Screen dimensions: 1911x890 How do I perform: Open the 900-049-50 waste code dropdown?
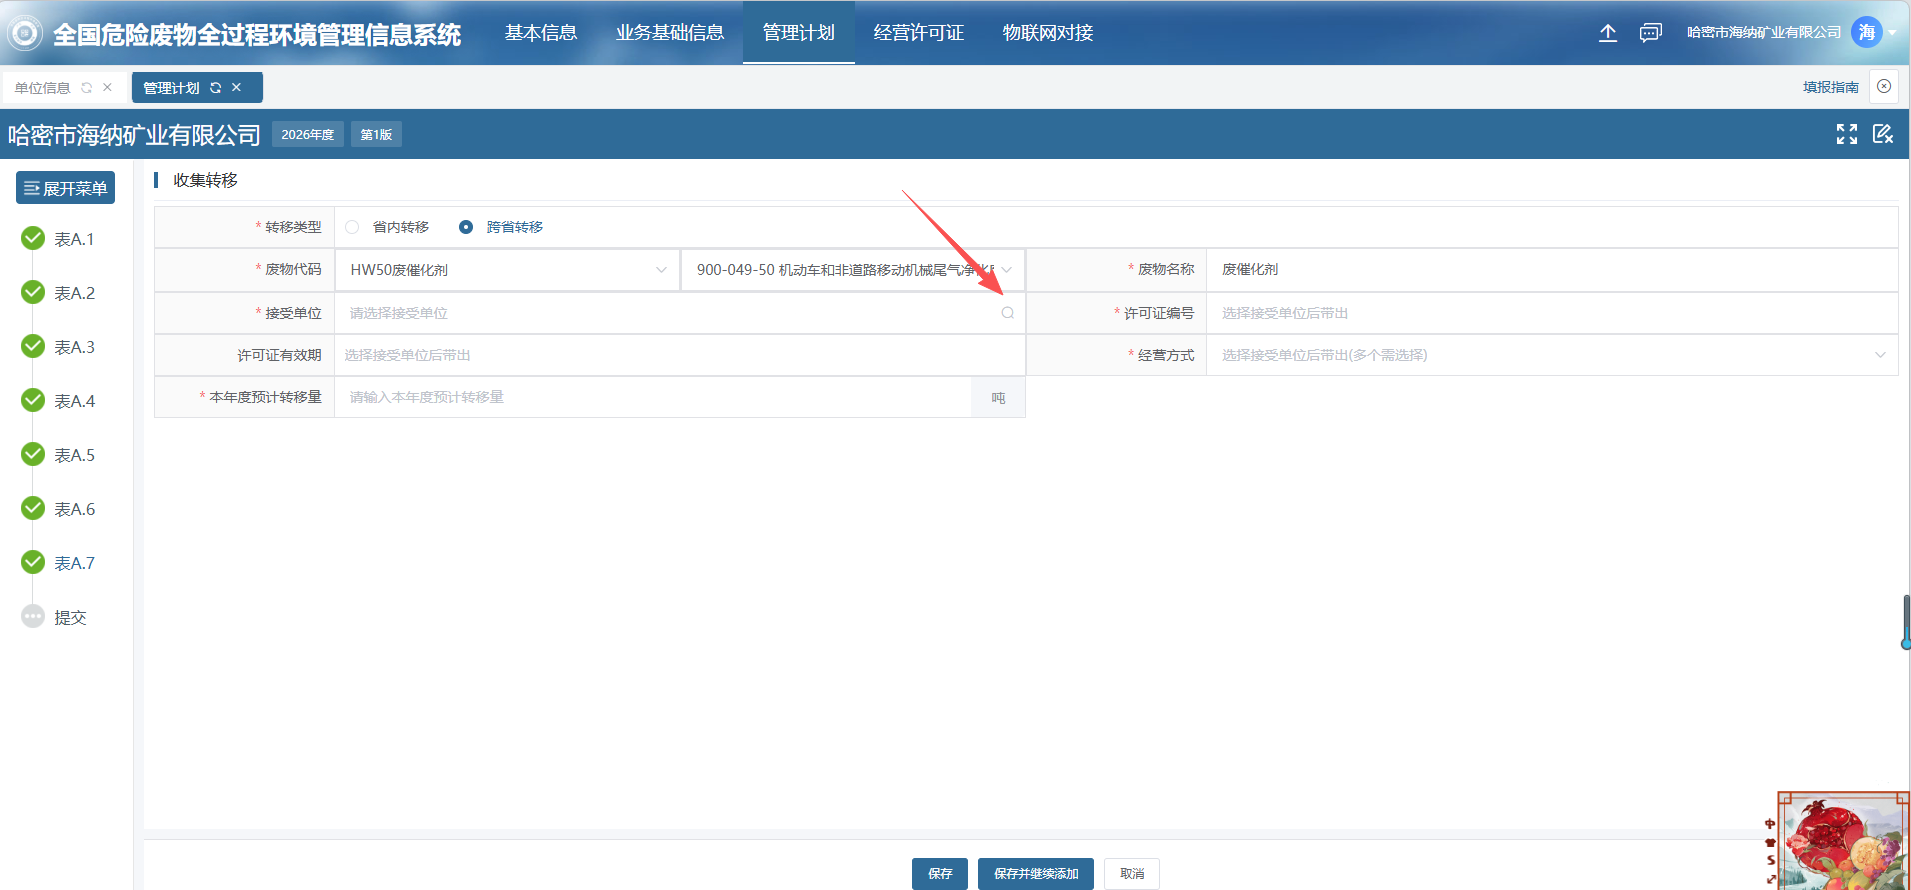853,270
